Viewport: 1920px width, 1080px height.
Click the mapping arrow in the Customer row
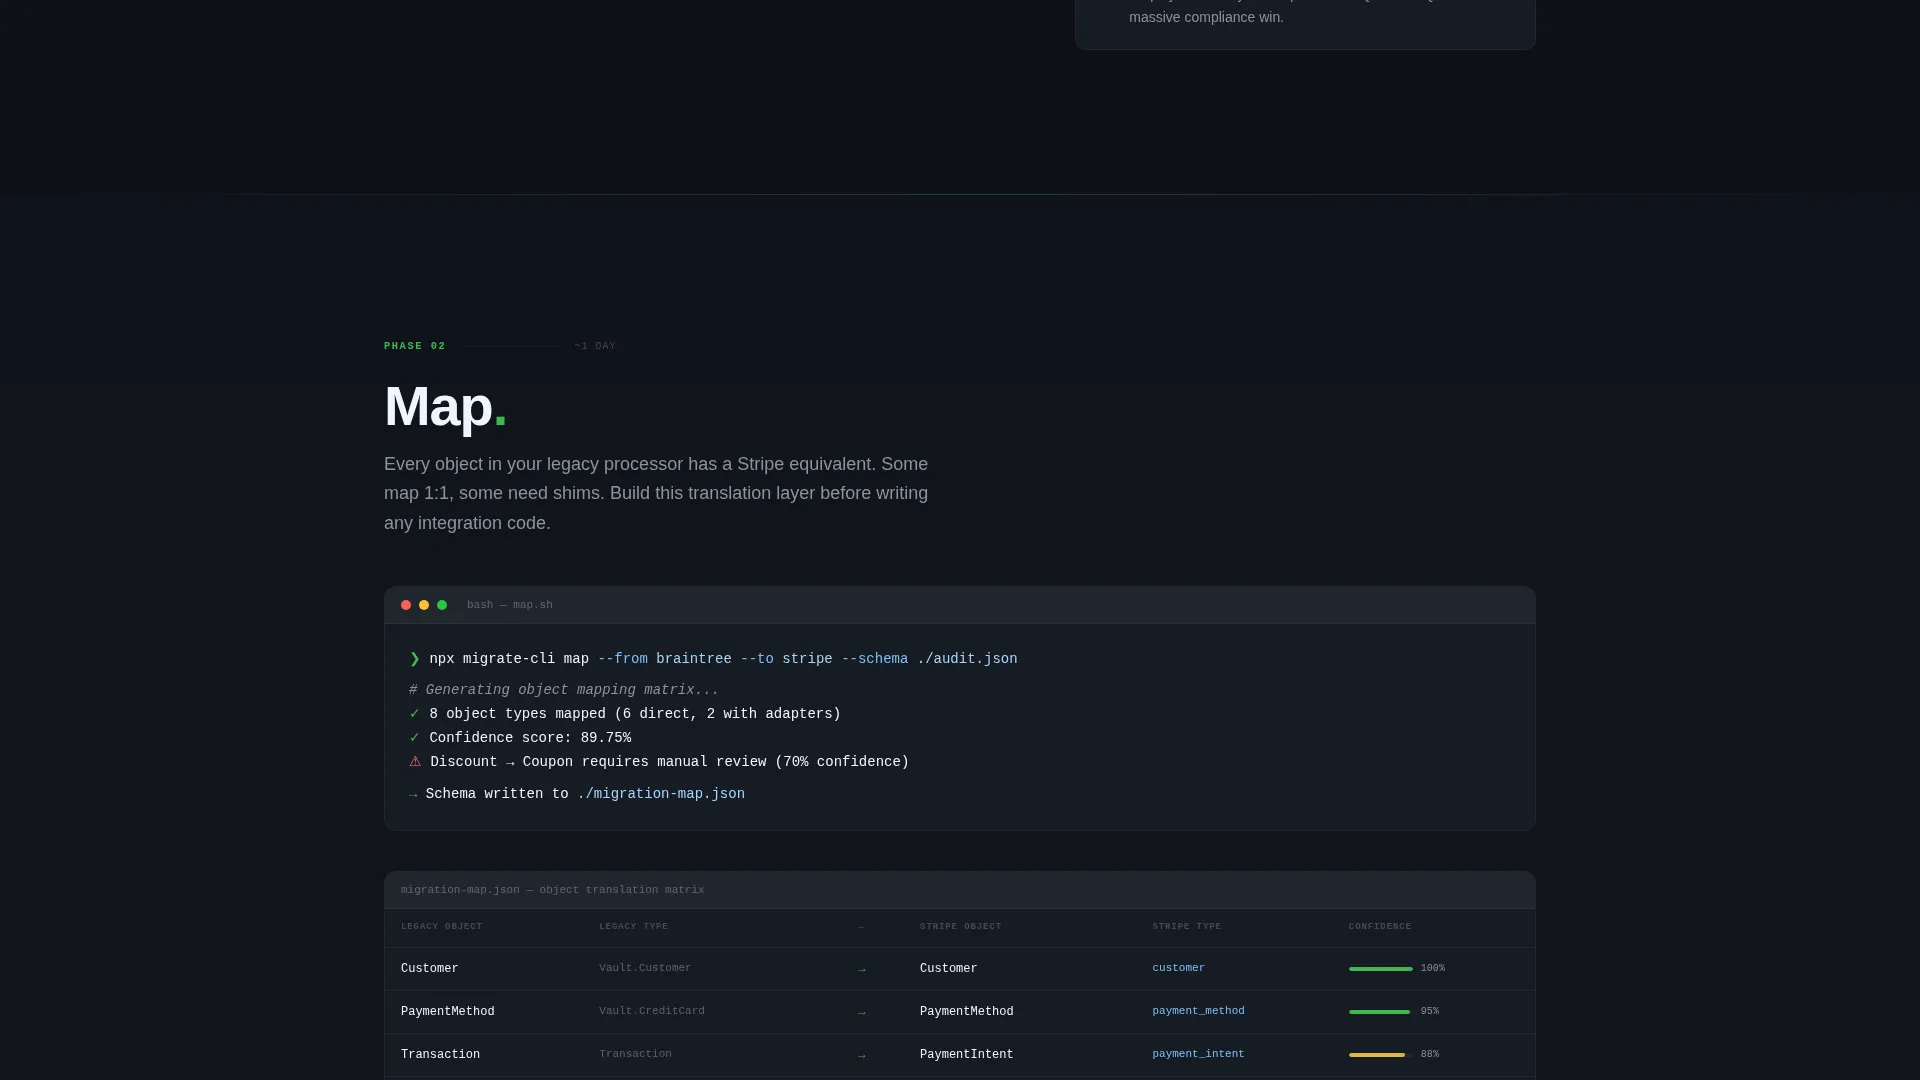coord(862,970)
